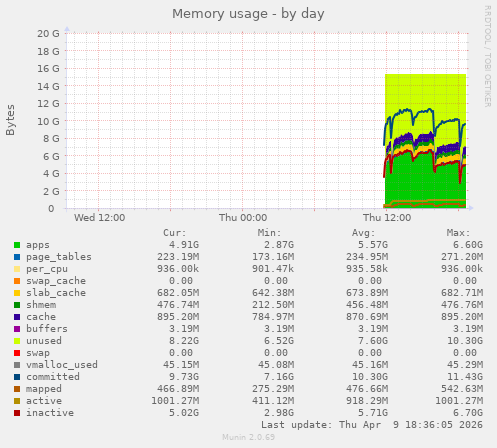Screen dimensions: 497x448
Task: Click the 'Munin 2.0.69' footer text
Action: [249, 437]
